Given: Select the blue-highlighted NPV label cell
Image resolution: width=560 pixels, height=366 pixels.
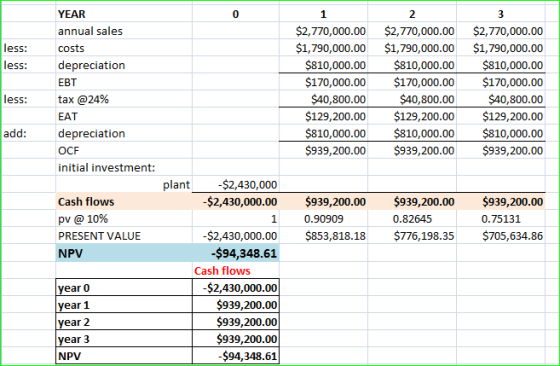Looking at the screenshot, I should point(124,253).
